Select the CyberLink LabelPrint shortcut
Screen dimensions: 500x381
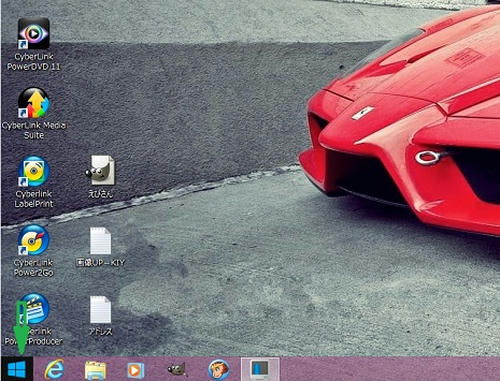(33, 182)
